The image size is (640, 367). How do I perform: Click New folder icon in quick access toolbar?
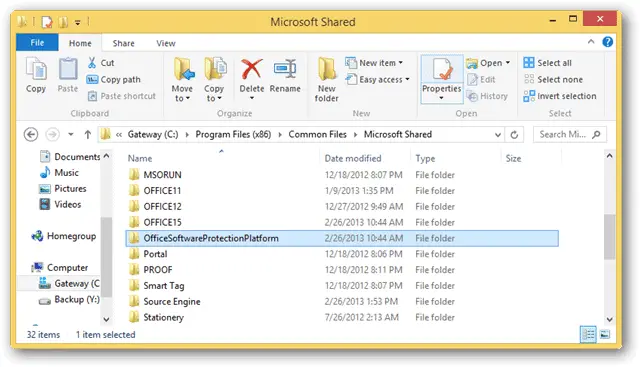click(x=63, y=22)
